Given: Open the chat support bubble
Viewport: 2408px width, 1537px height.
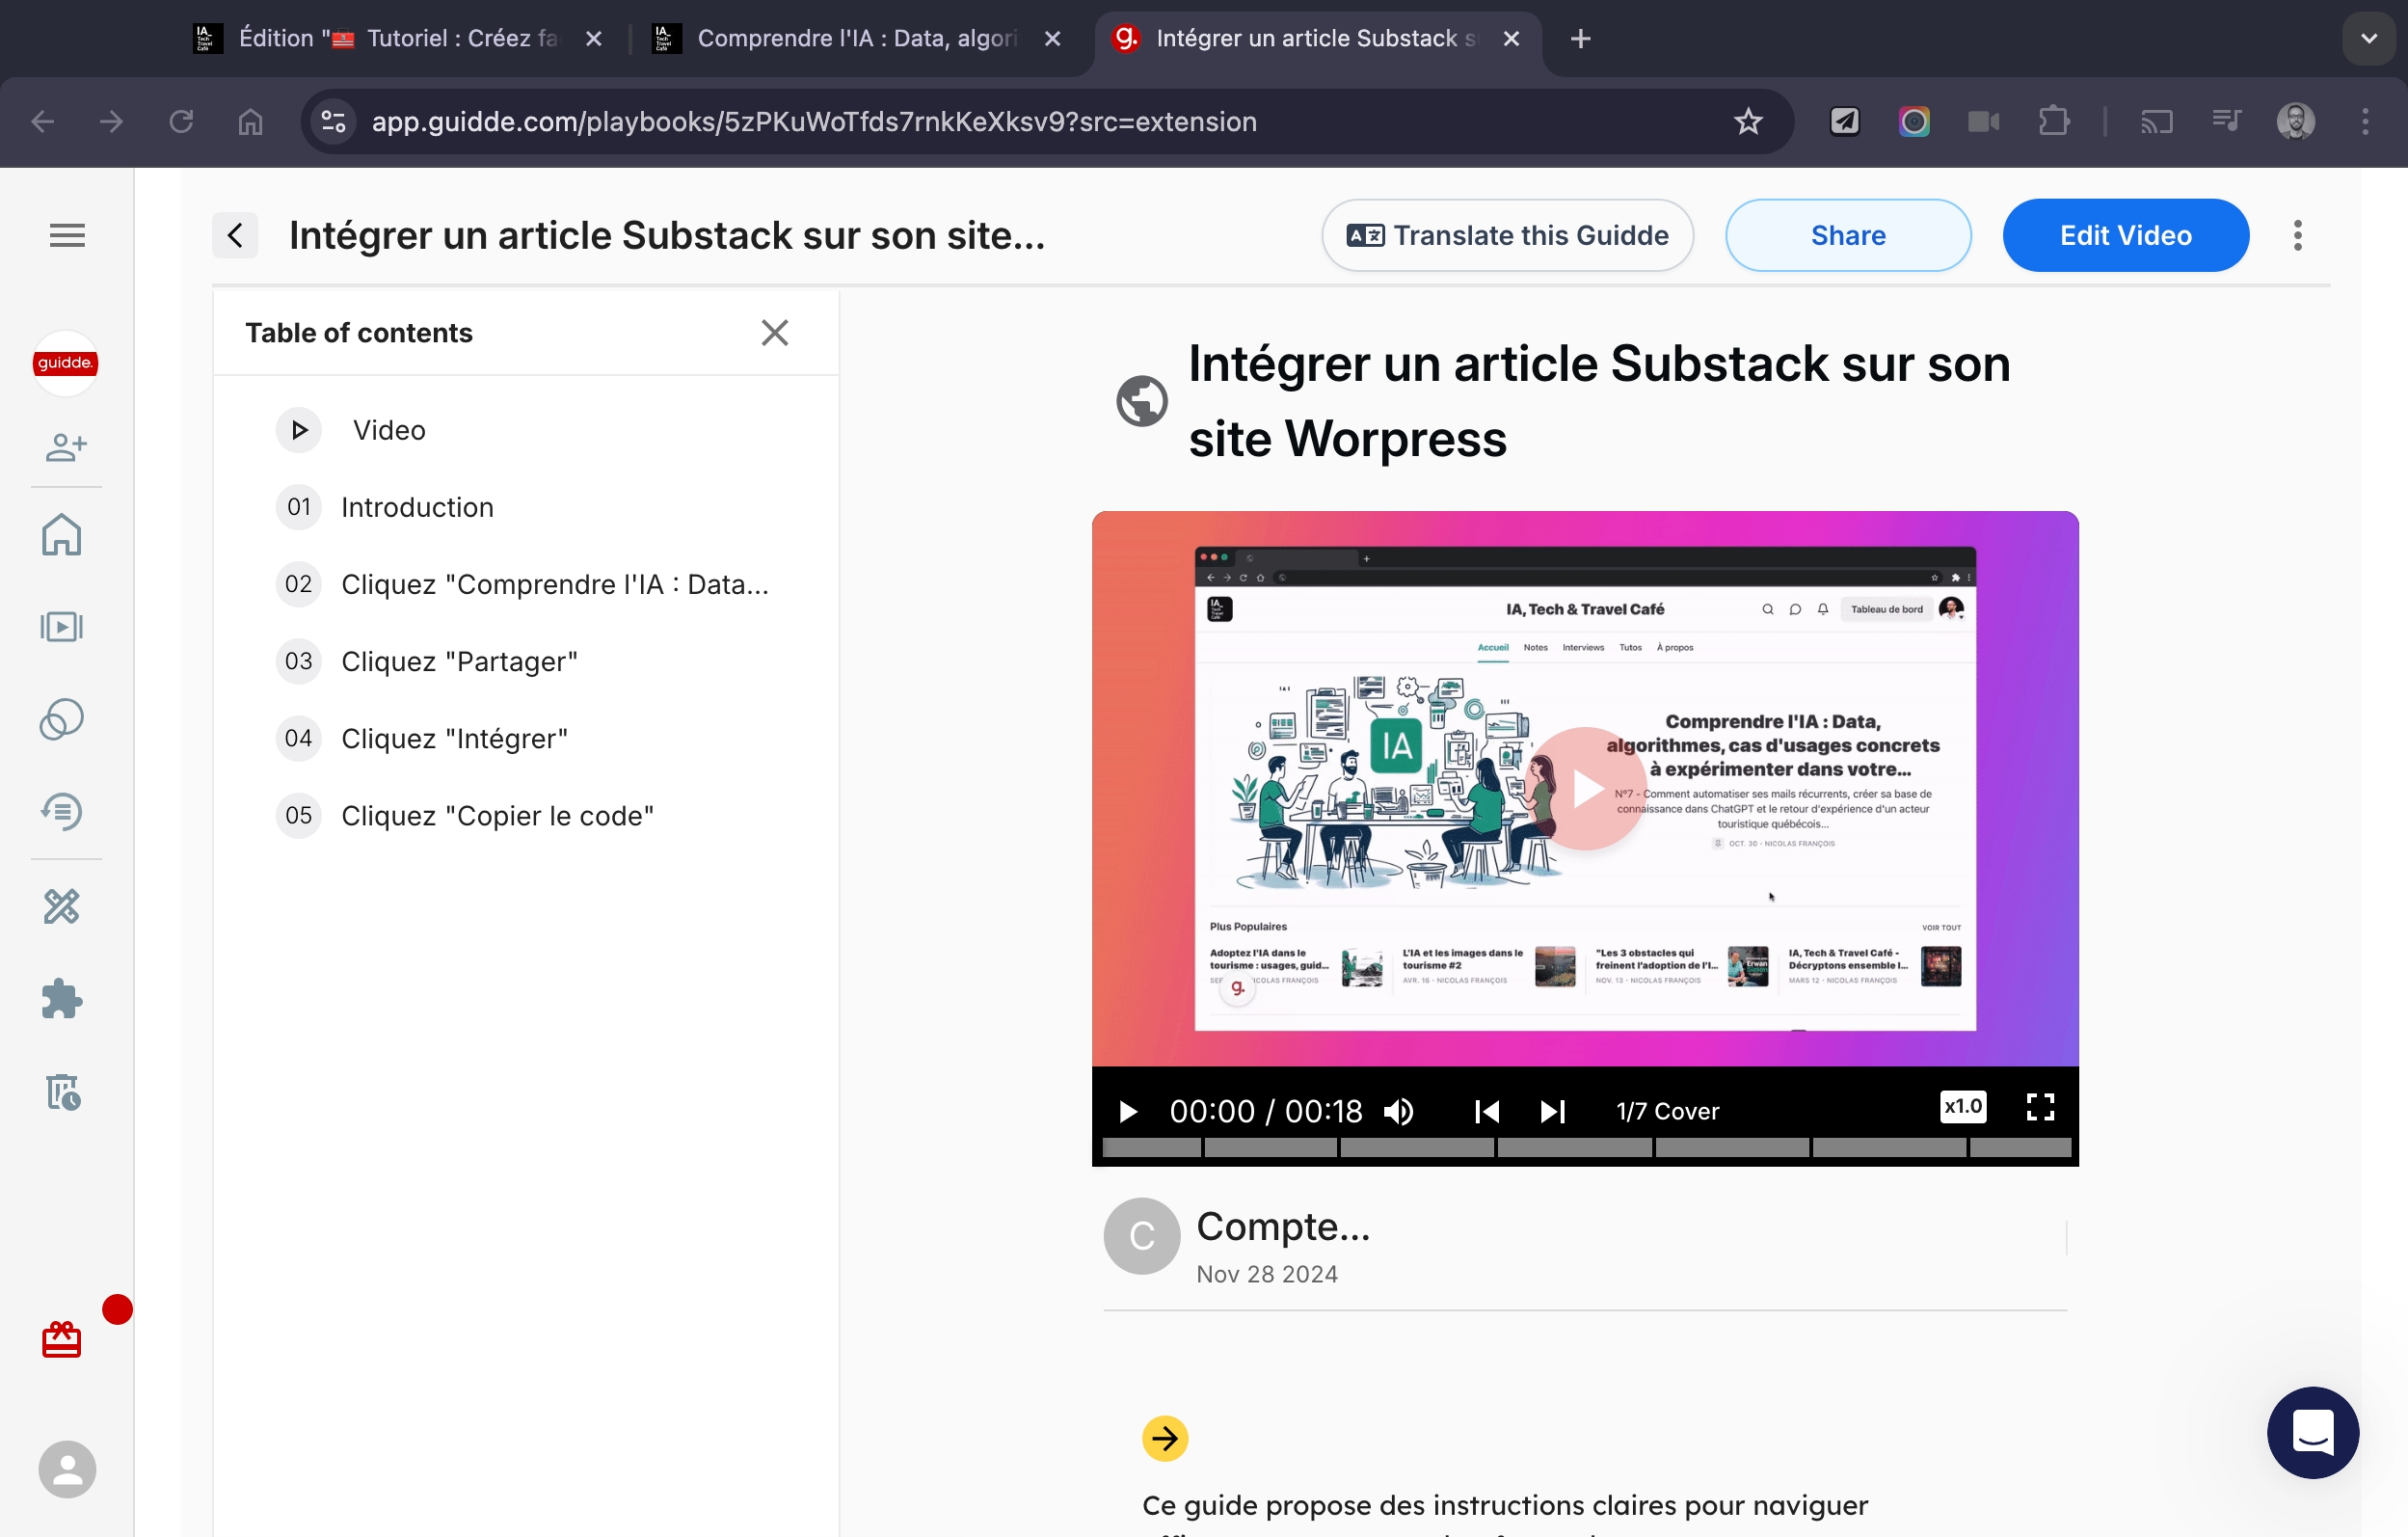Looking at the screenshot, I should click(x=2312, y=1431).
